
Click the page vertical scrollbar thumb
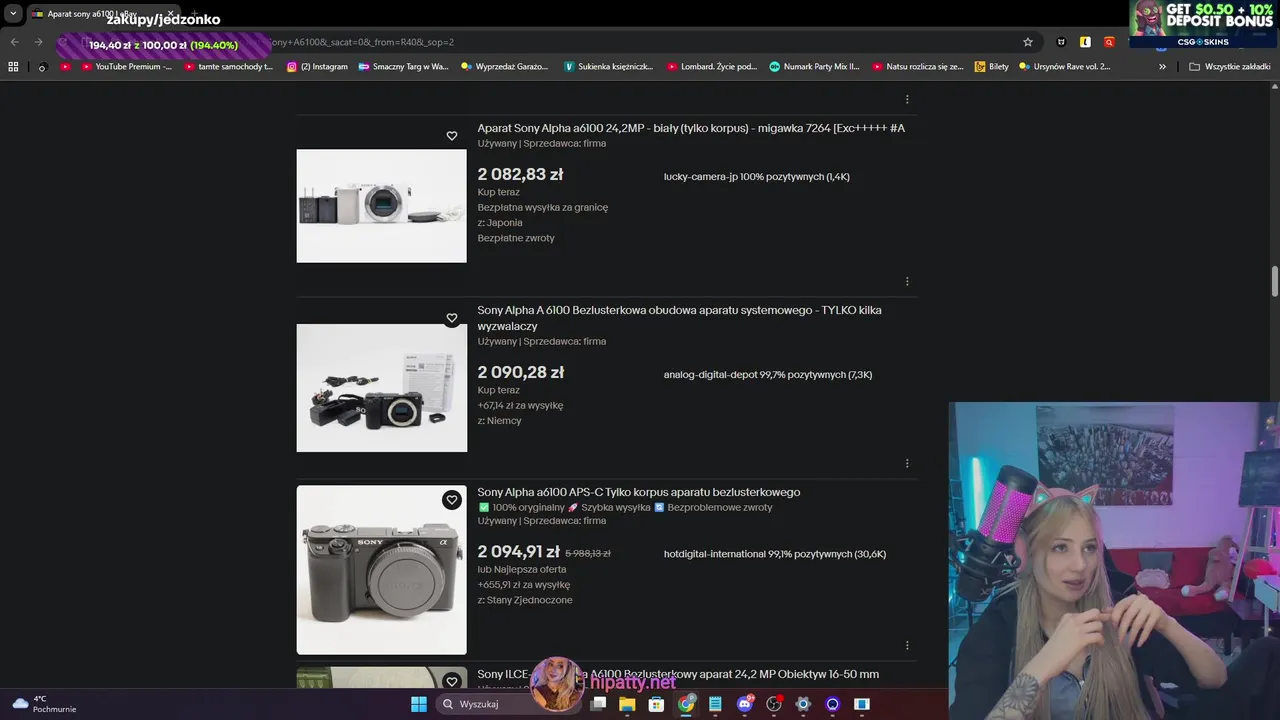click(x=1274, y=282)
